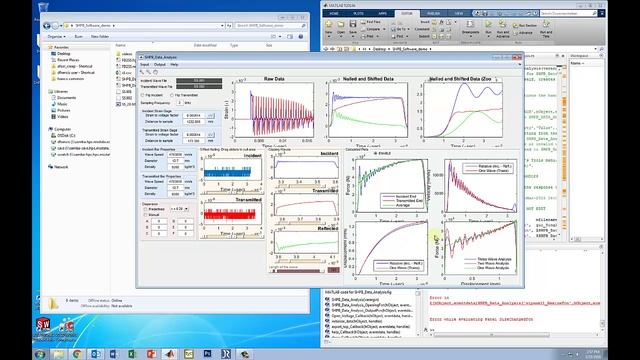Image resolution: width=640 pixels, height=360 pixels.
Task: Click the Open folder icon in MATLAB ribbon
Action: (341, 25)
